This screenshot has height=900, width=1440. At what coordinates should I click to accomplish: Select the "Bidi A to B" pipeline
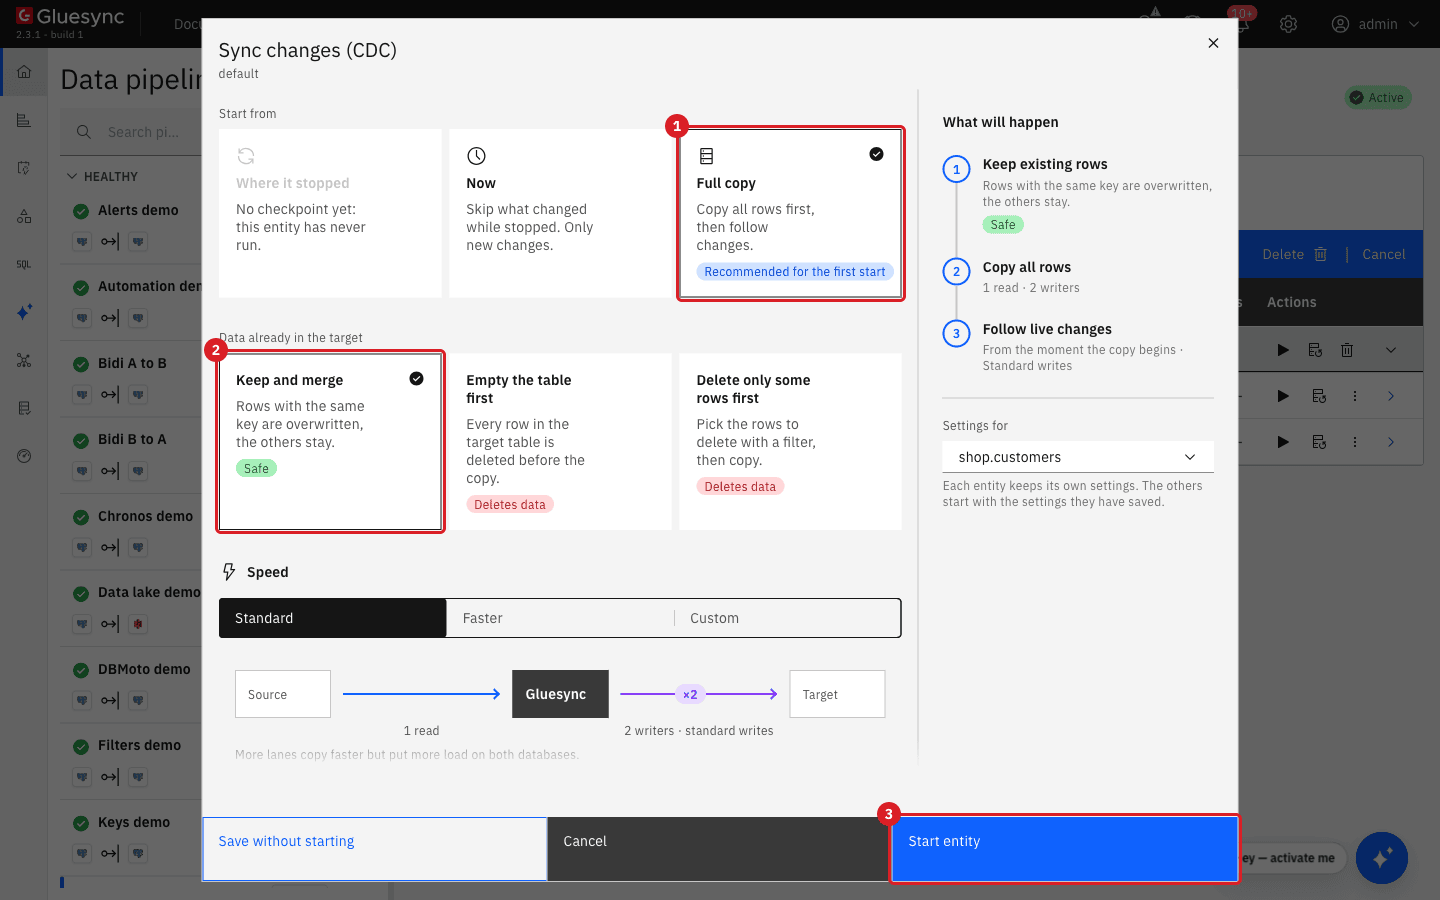coord(132,363)
